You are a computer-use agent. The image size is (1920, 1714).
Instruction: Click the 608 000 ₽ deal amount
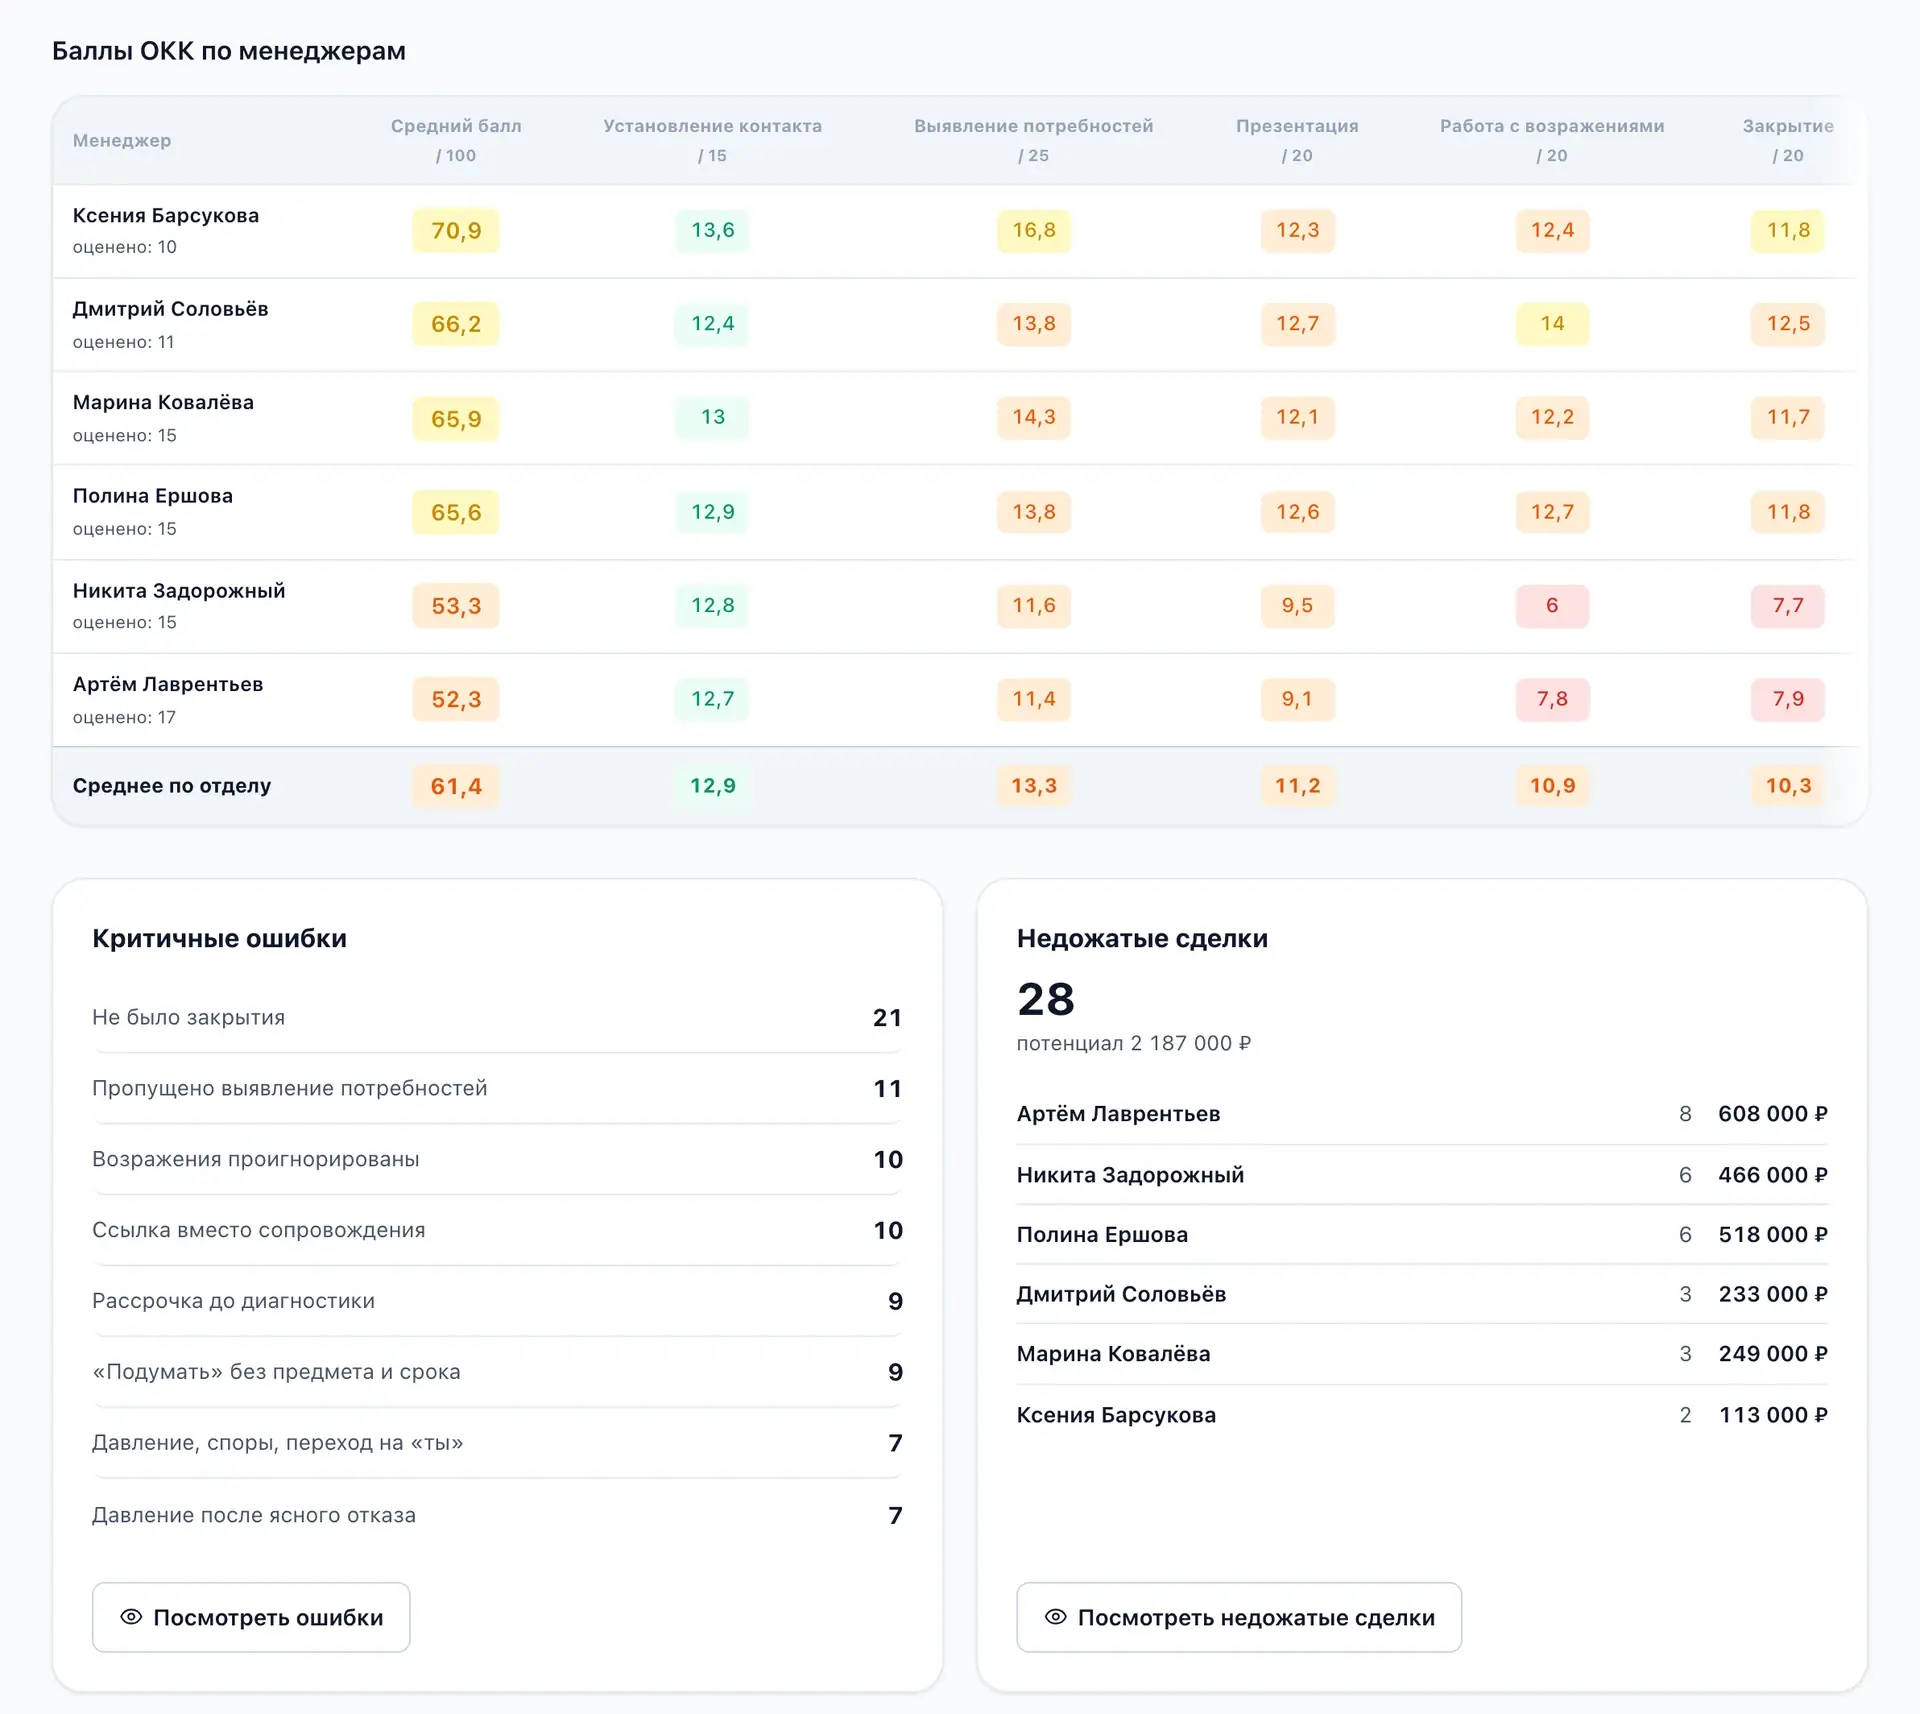[x=1773, y=1114]
